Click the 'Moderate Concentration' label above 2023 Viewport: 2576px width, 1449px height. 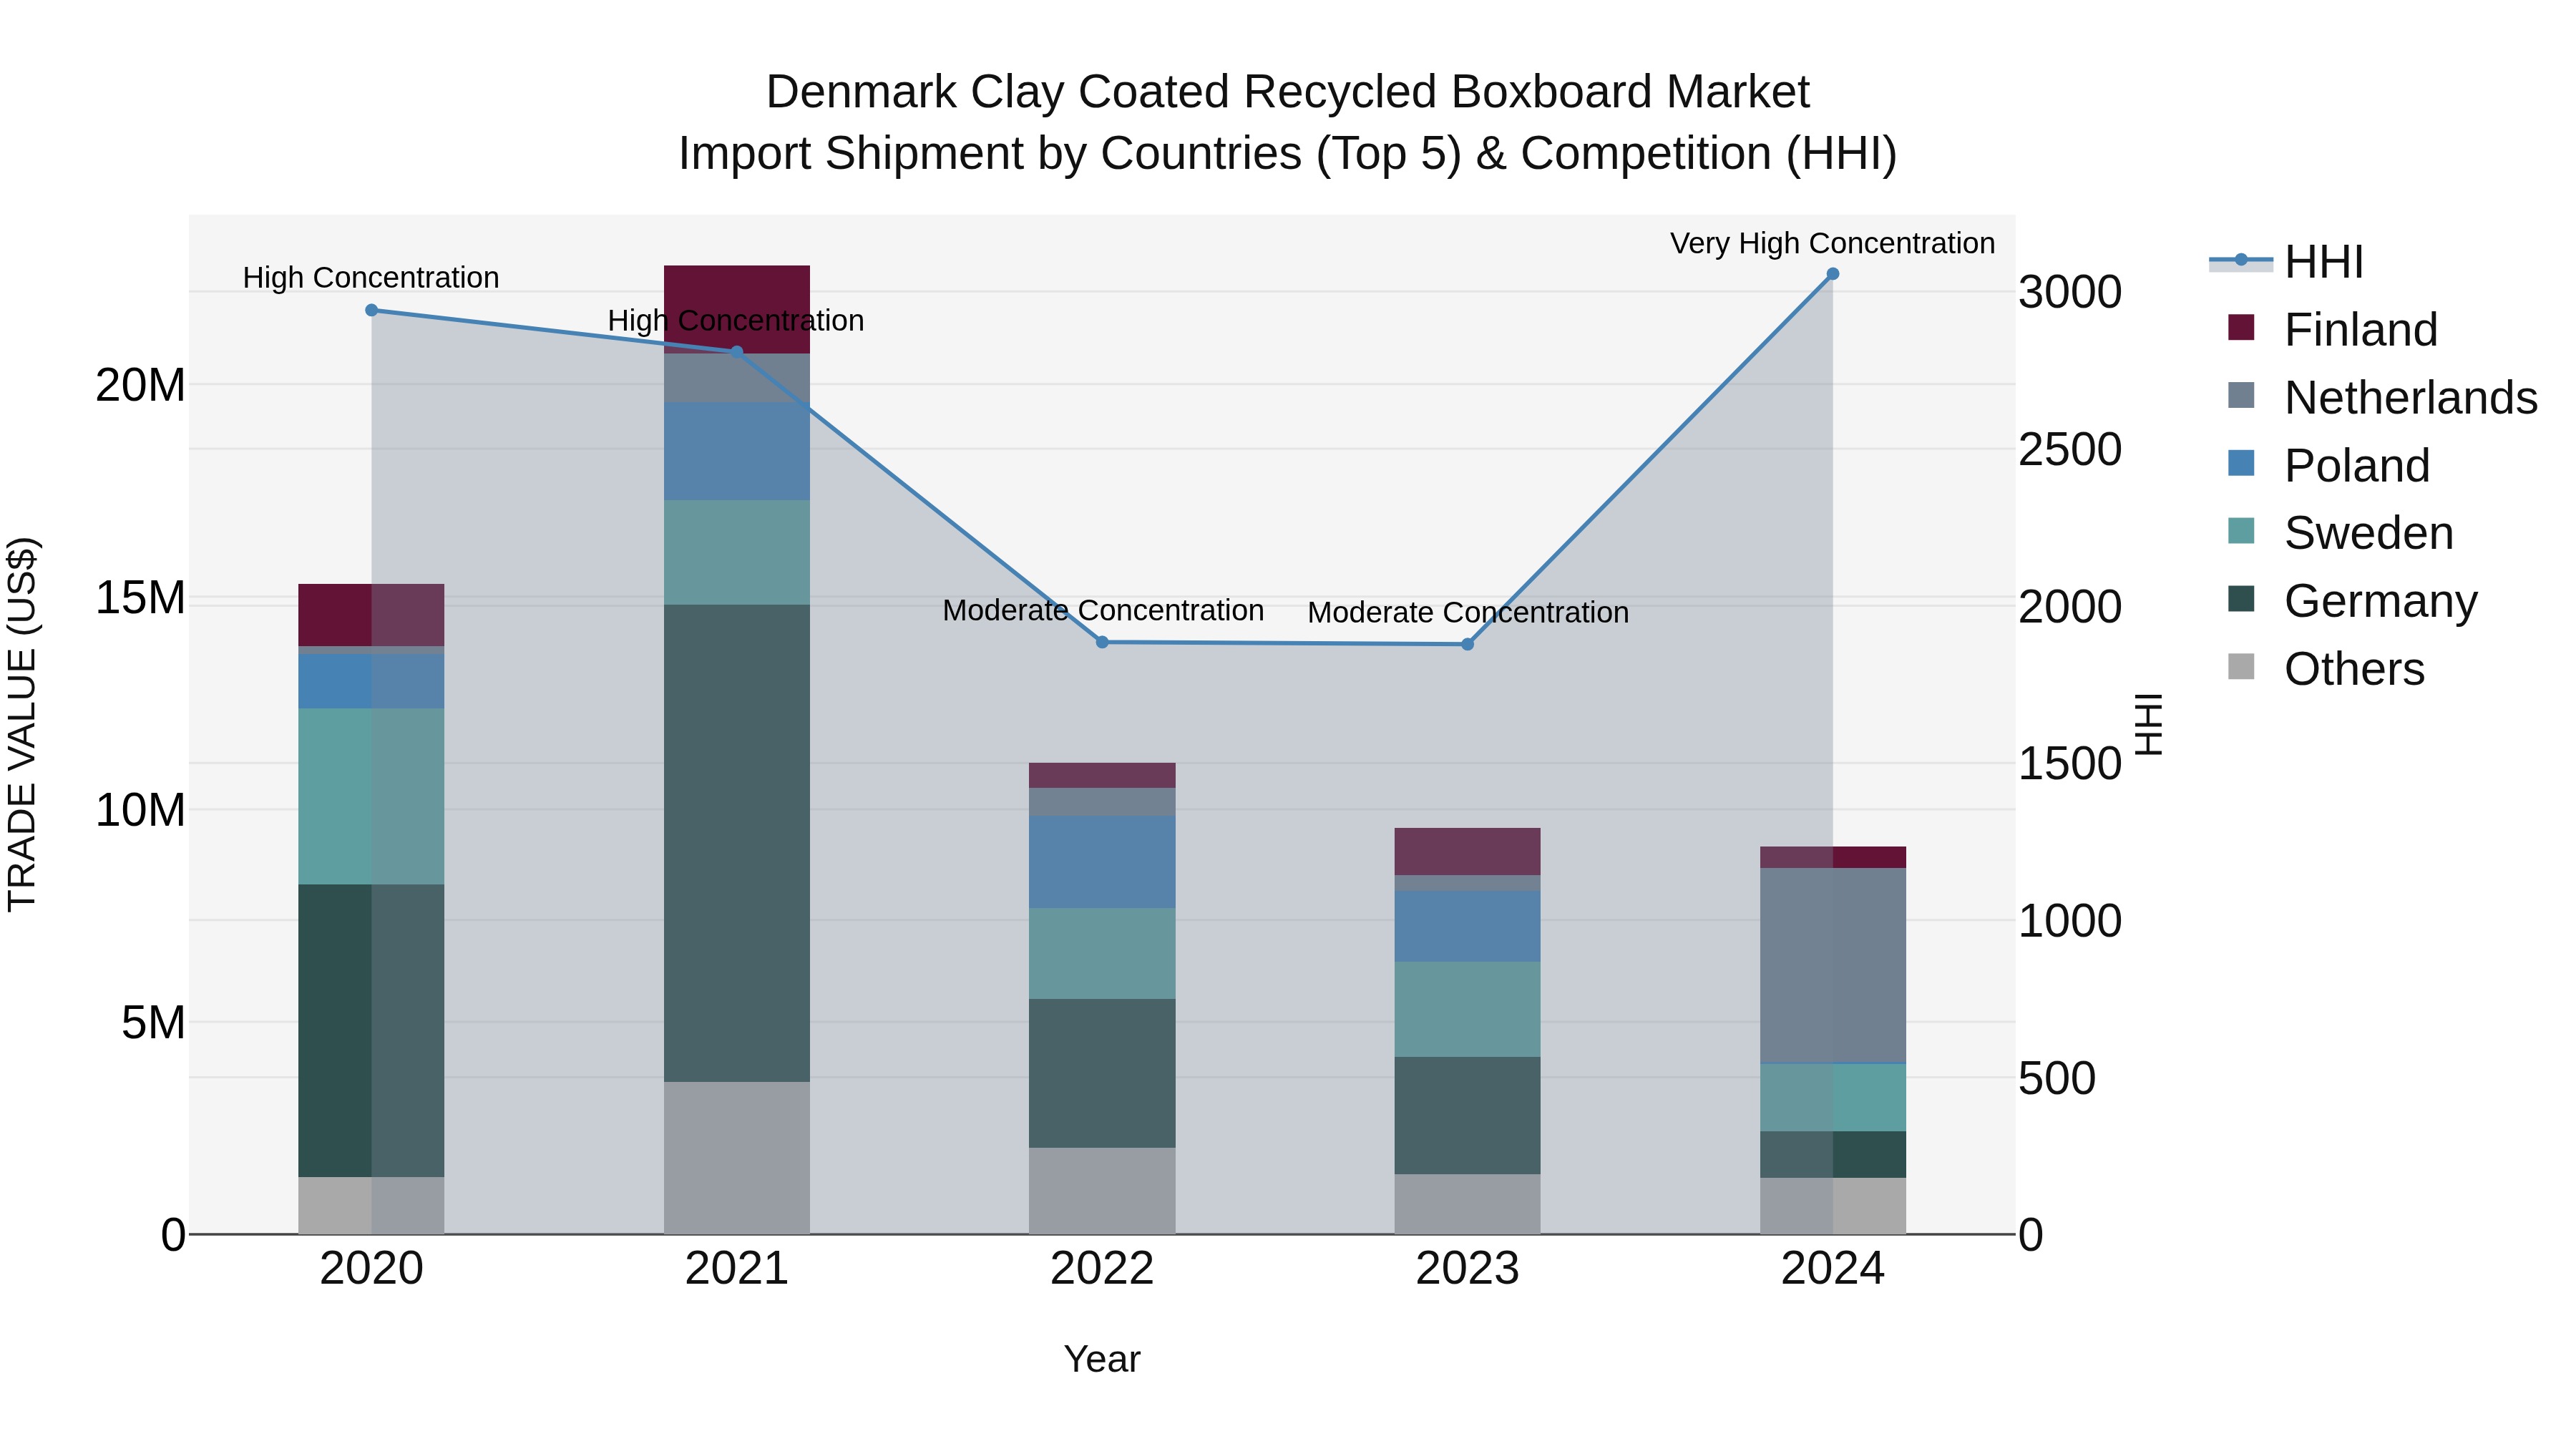[x=1468, y=612]
